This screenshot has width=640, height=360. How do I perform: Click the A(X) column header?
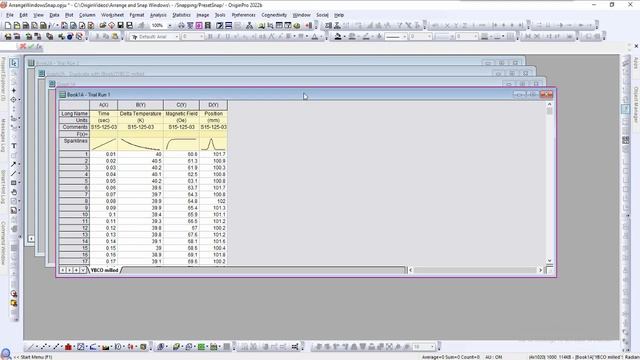point(104,105)
